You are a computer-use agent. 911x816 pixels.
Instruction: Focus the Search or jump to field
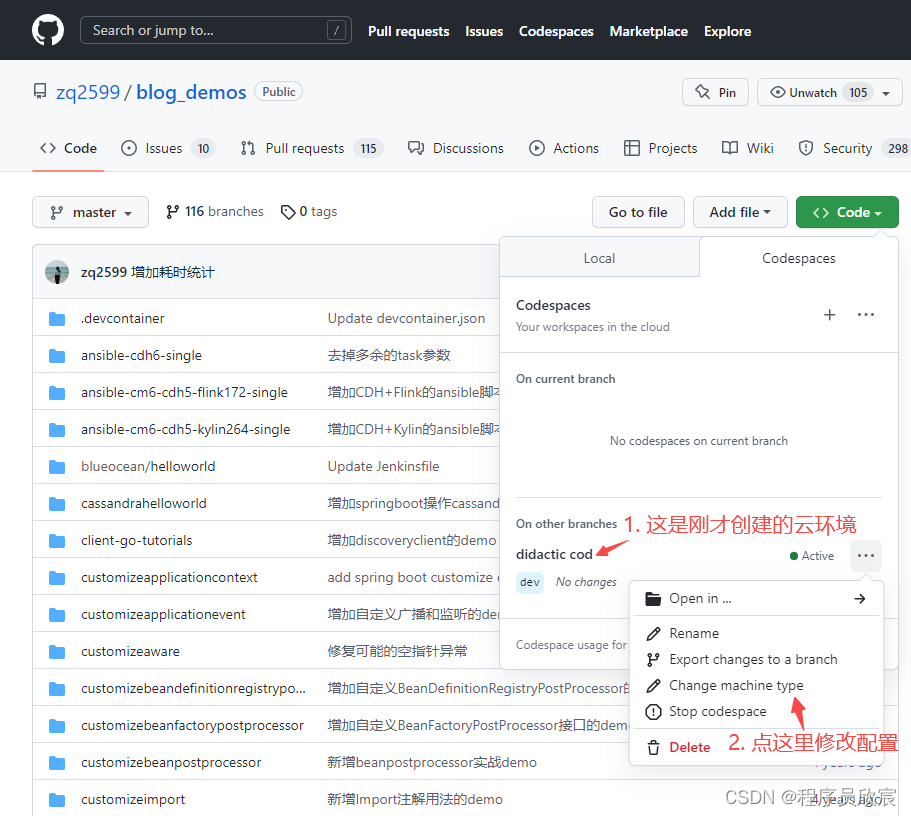coord(216,30)
